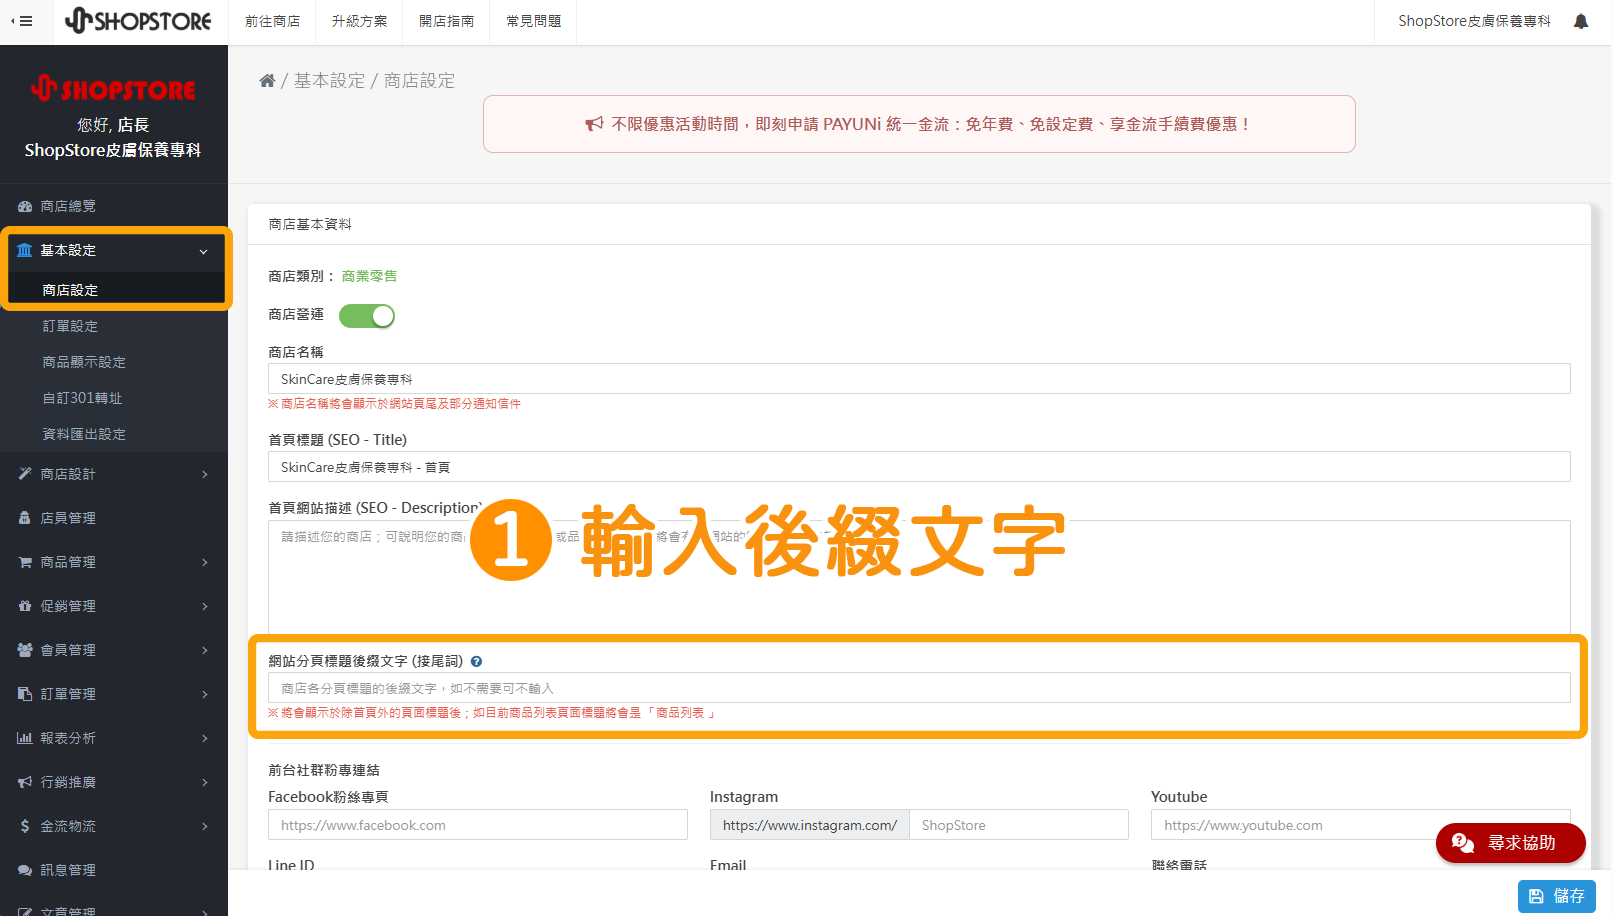The image size is (1613, 916).
Task: Click the home icon in the breadcrumb
Action: pos(267,80)
